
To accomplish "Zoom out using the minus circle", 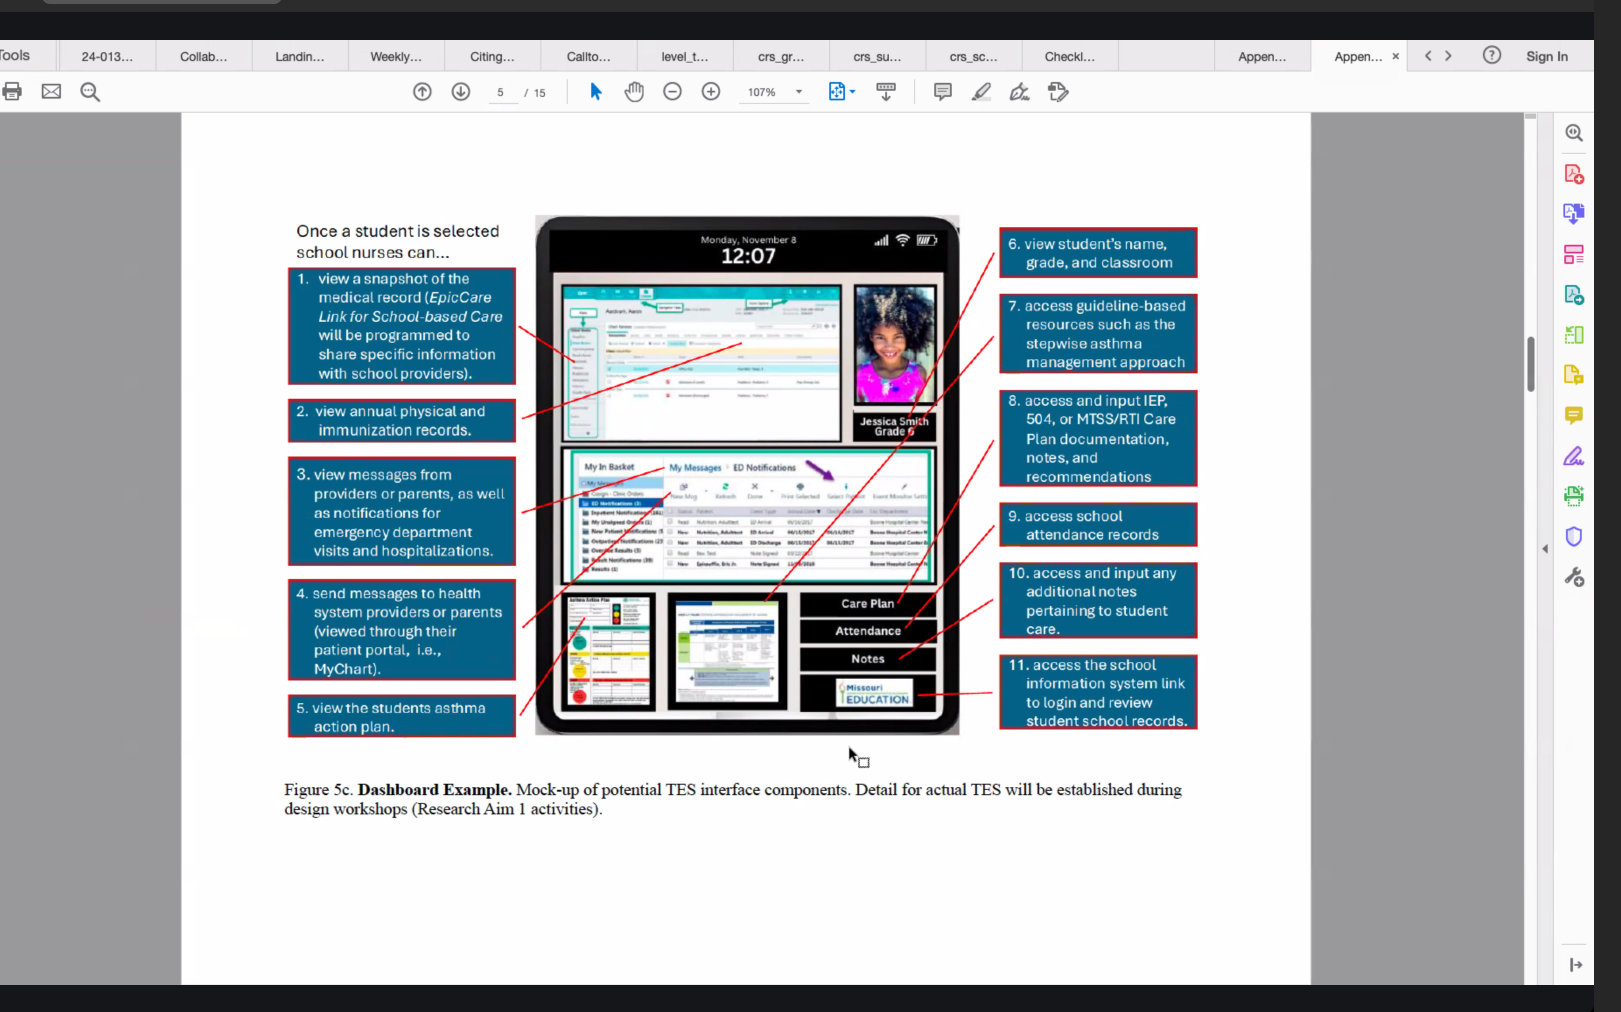I will tap(673, 92).
